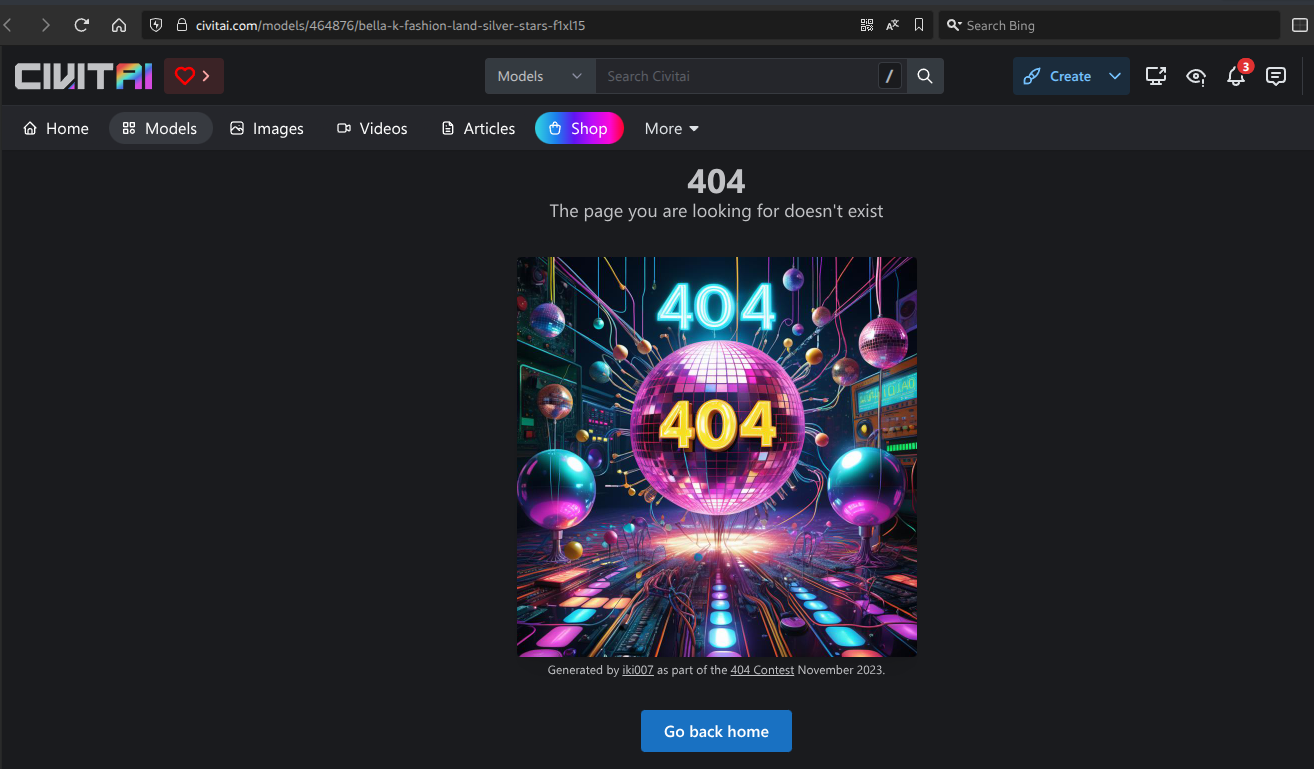1314x769 pixels.
Task: Bookmark this page
Action: (919, 25)
